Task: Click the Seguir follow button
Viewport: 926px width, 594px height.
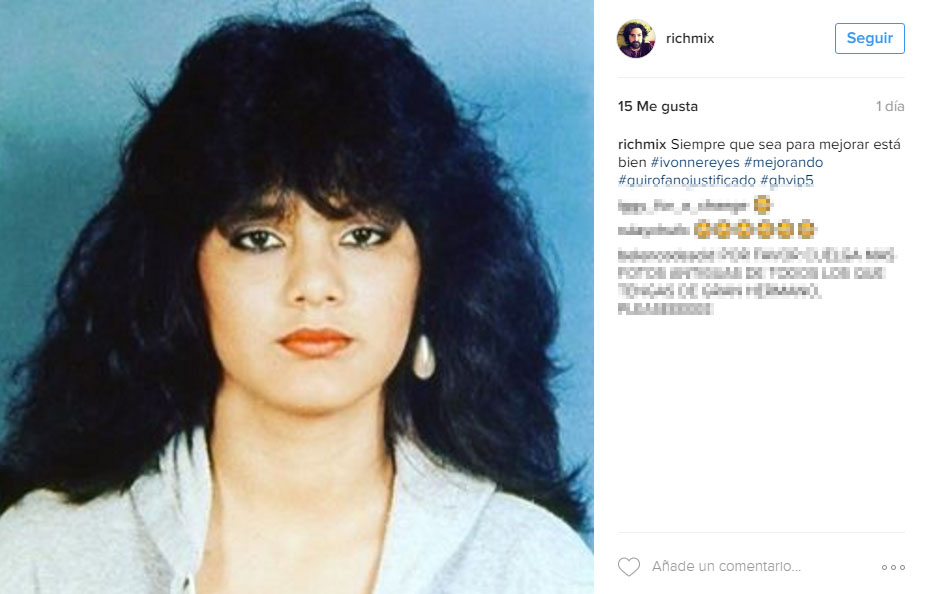Action: click(869, 38)
